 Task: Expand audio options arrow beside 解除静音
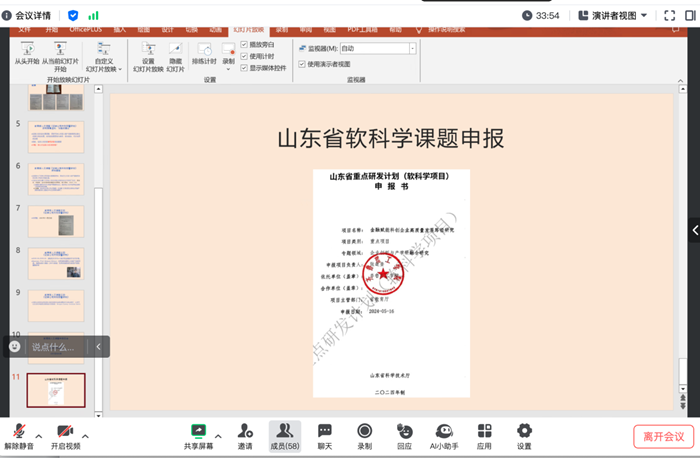point(39,436)
